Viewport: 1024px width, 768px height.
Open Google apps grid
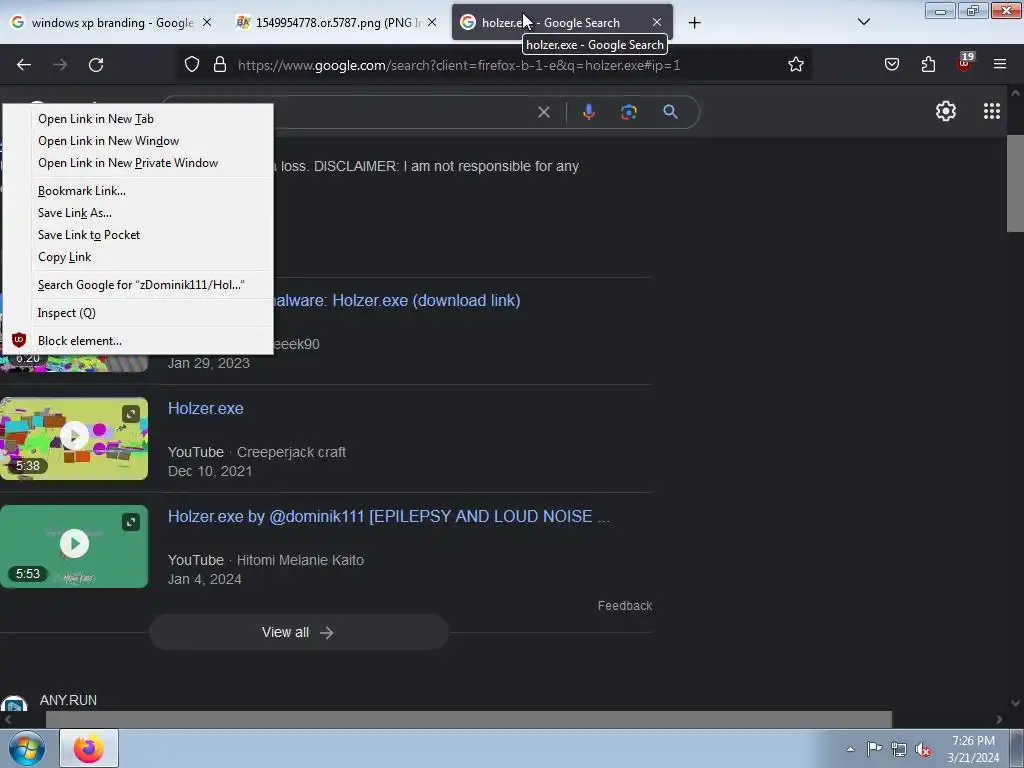(991, 111)
